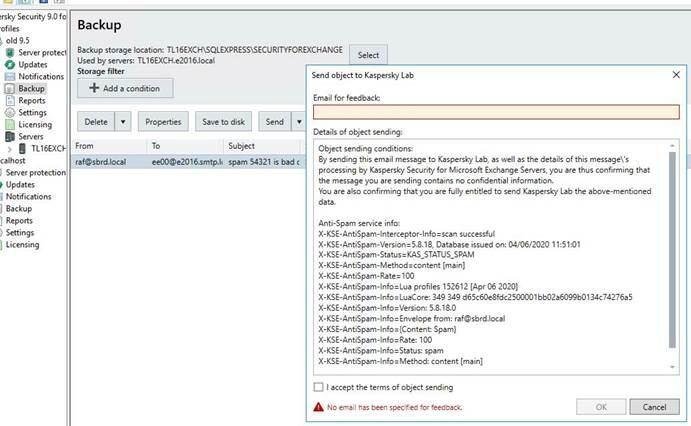Click the scroll down arrow in details box
Image resolution: width=691 pixels, height=426 pixels.
point(672,367)
